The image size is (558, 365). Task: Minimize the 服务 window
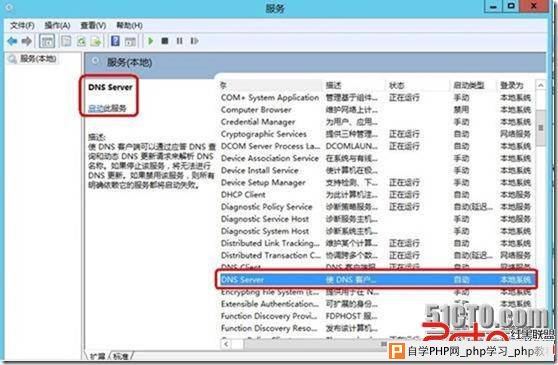pyautogui.click(x=493, y=6)
